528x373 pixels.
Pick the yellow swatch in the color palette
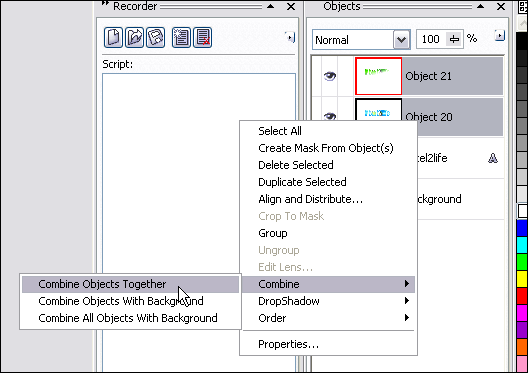(522, 279)
